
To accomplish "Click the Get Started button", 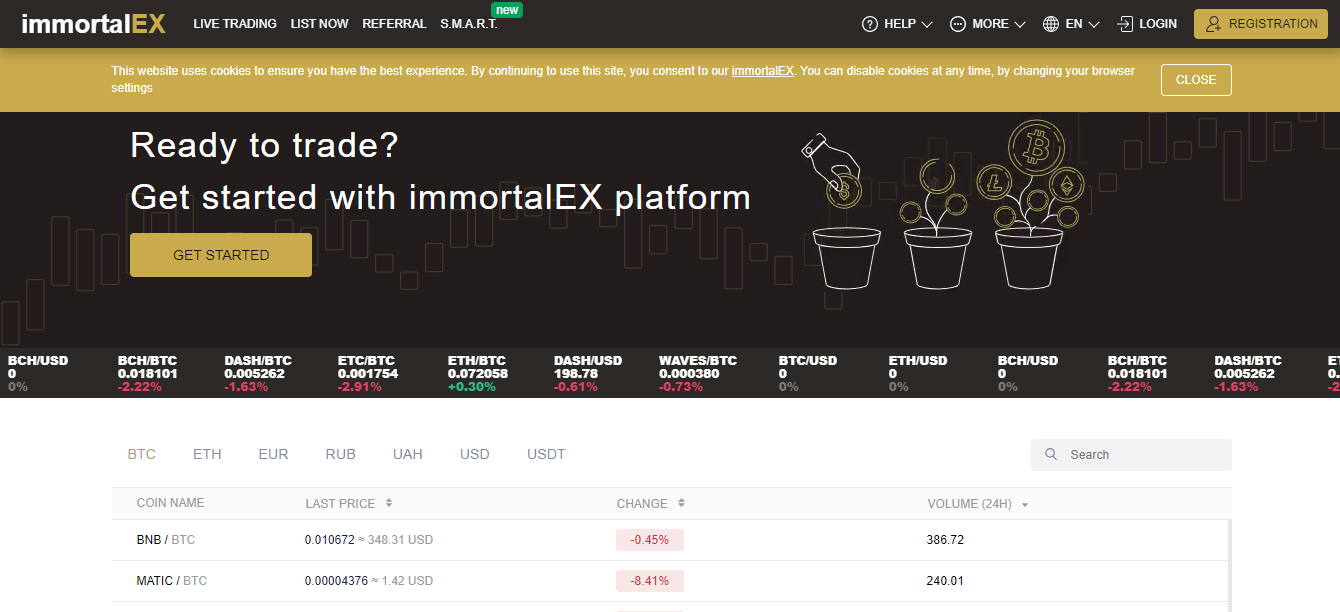I will [x=221, y=255].
